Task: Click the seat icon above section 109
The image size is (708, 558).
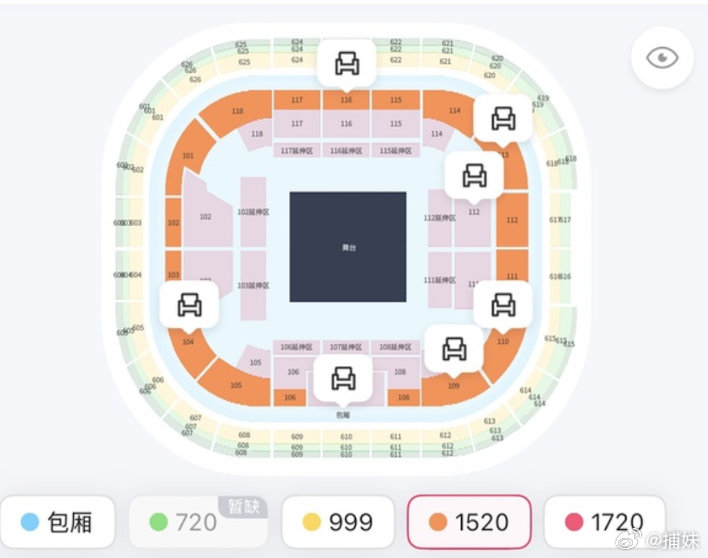Action: point(454,349)
